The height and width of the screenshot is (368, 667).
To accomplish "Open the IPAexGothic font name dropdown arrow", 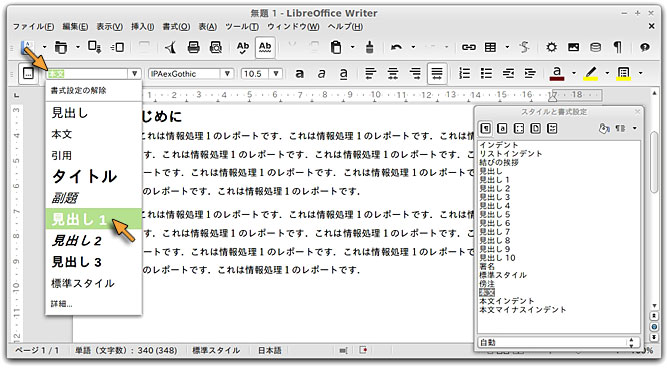I will tap(227, 74).
